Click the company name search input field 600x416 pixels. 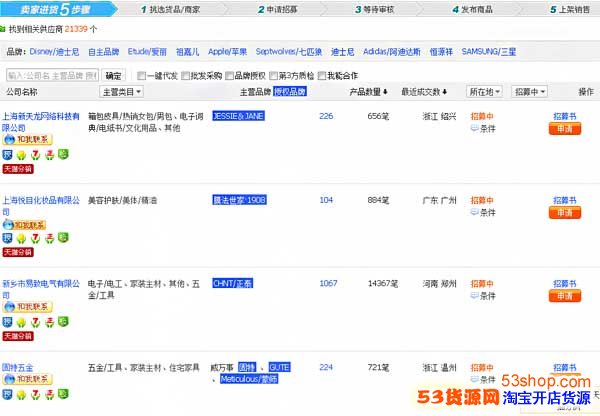(x=52, y=76)
